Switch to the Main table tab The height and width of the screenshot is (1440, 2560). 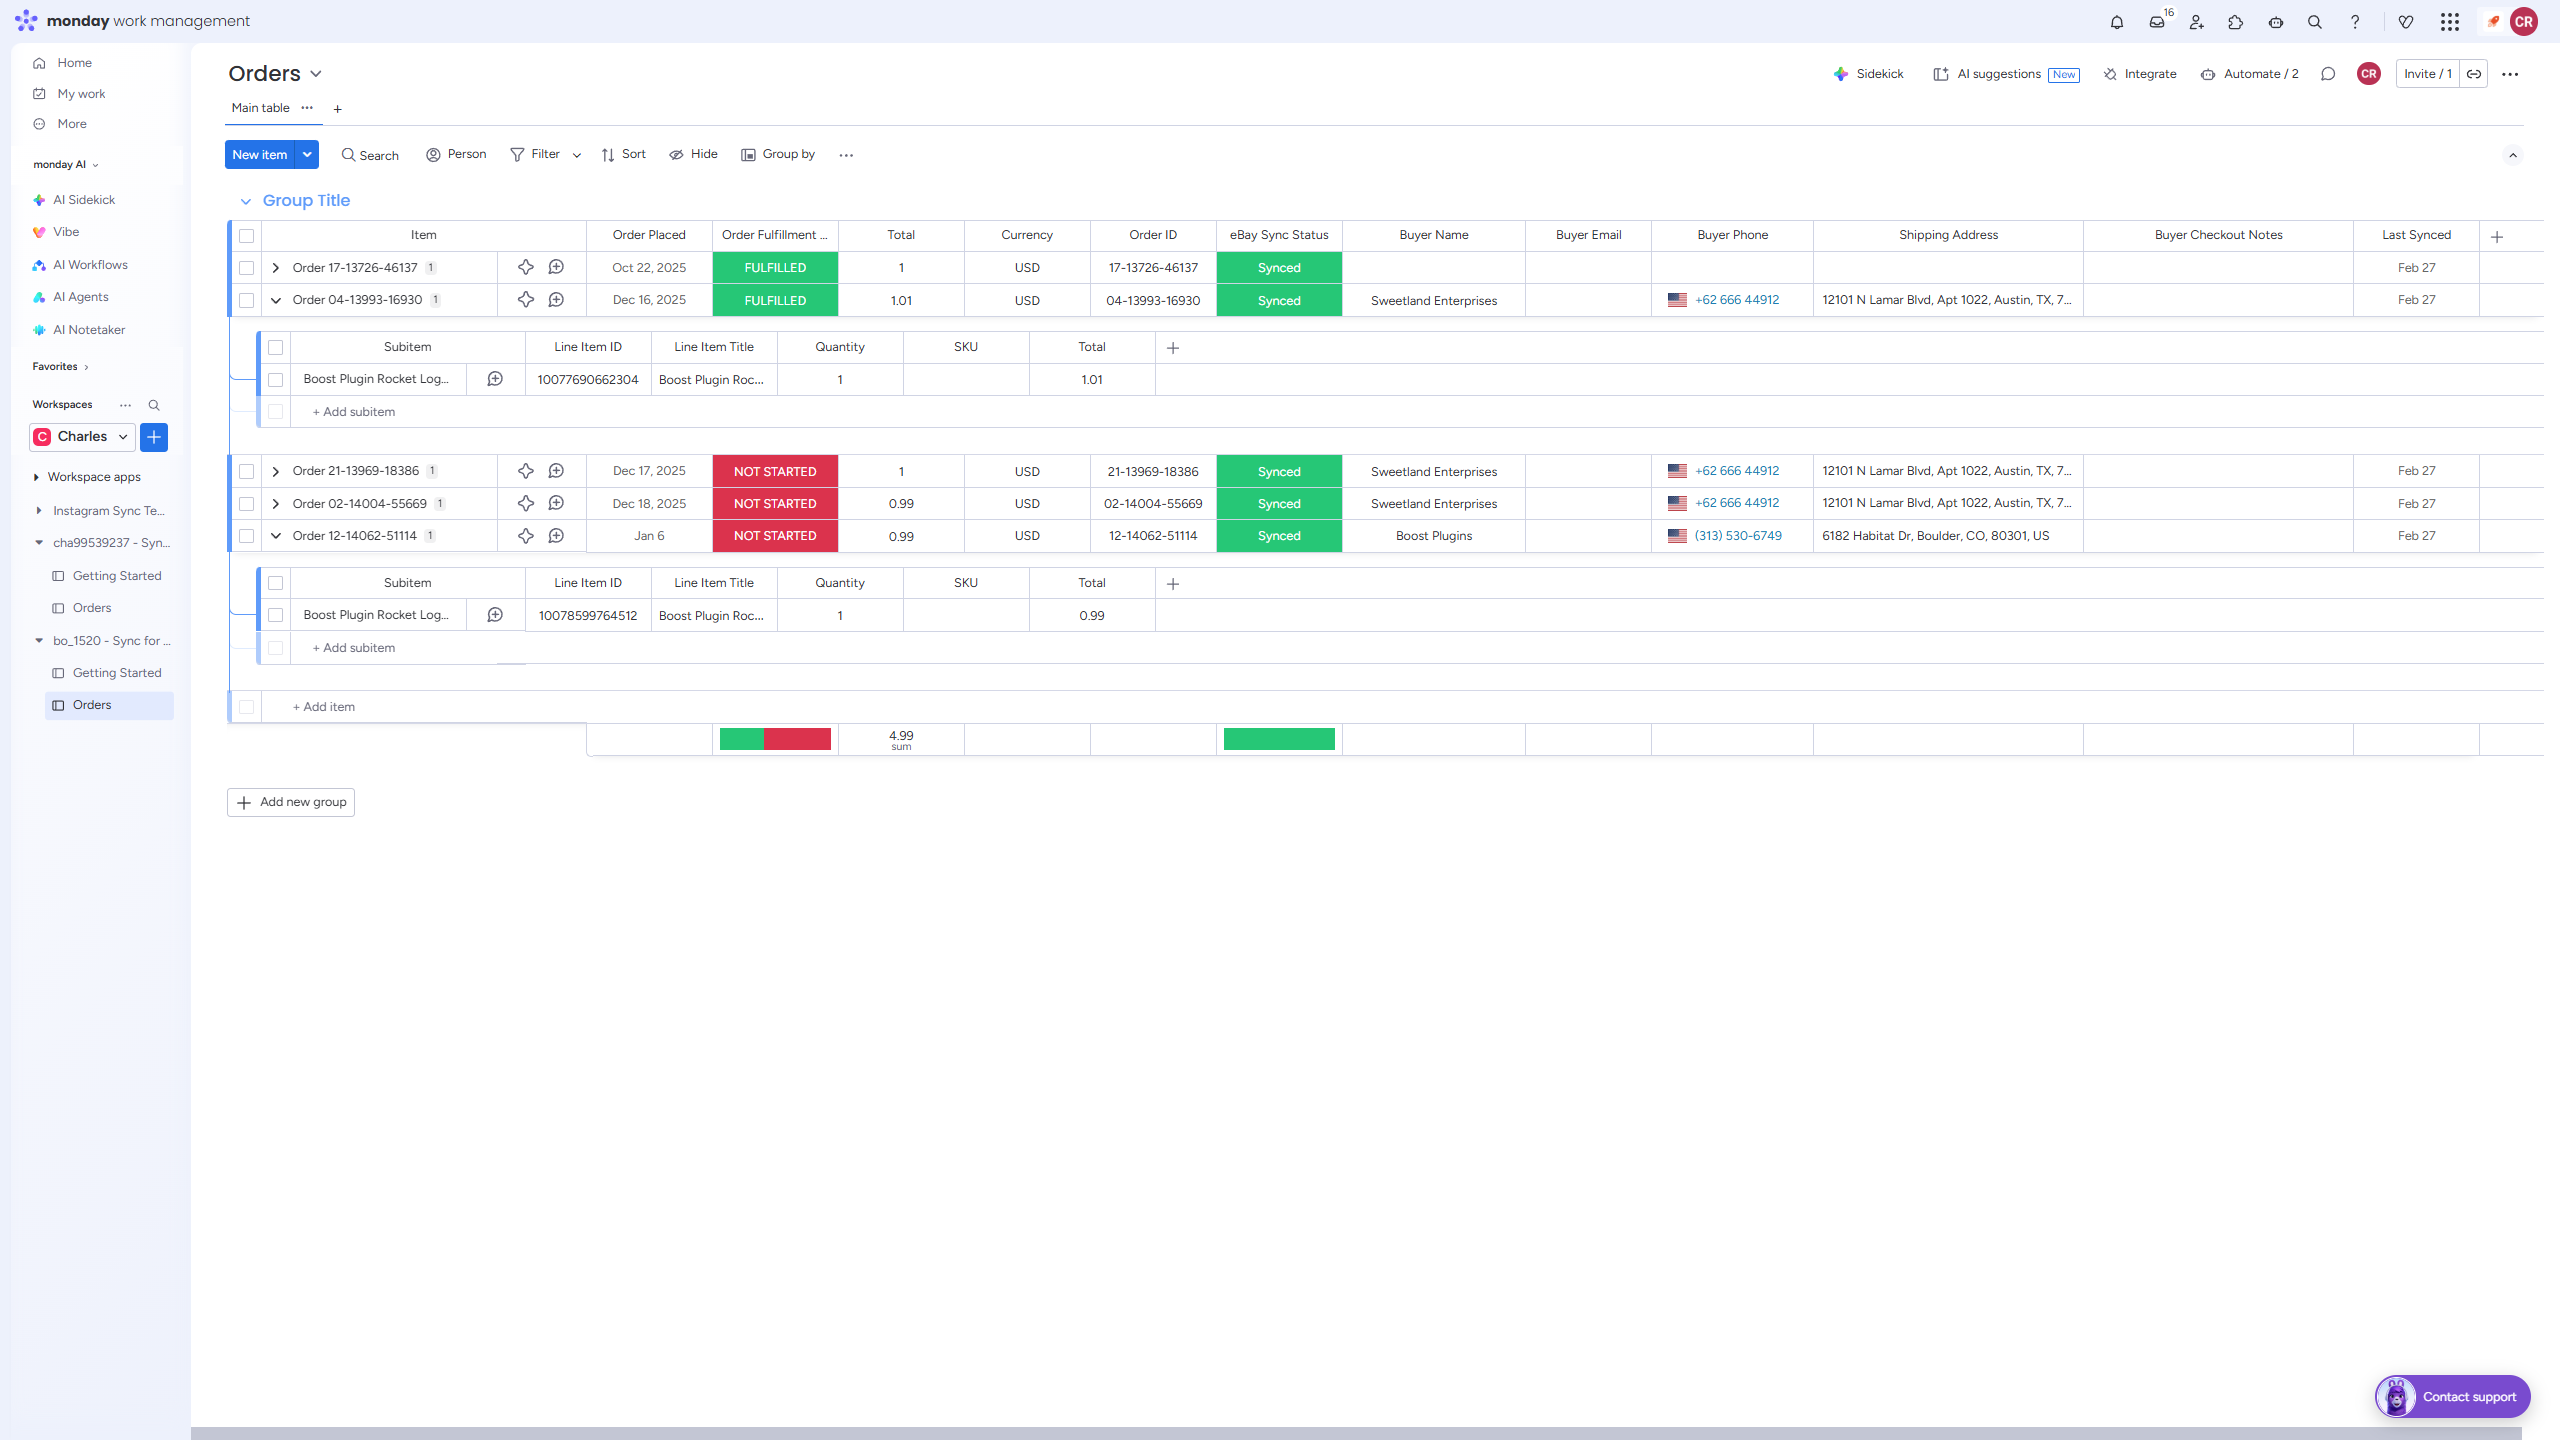(259, 107)
